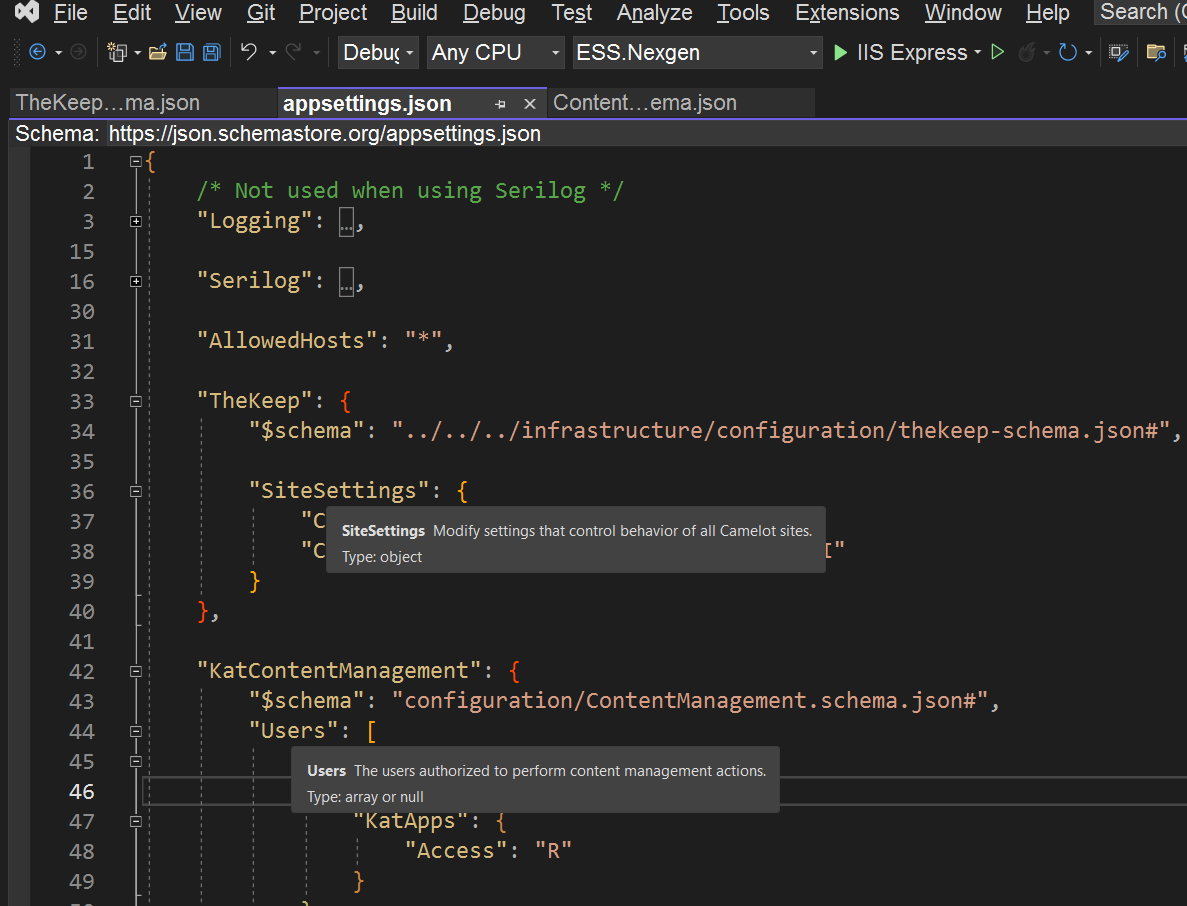The image size is (1187, 906).
Task: Open the Project menu
Action: [333, 13]
